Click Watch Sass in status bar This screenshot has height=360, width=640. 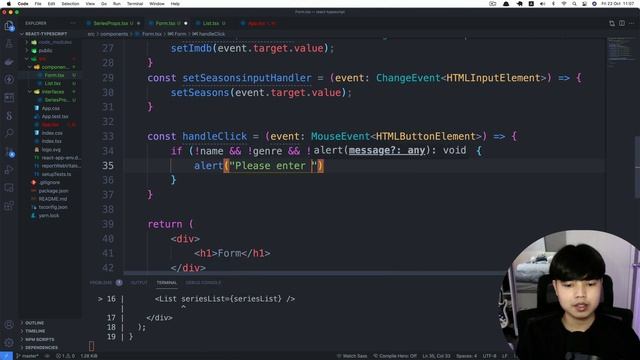[x=352, y=356]
